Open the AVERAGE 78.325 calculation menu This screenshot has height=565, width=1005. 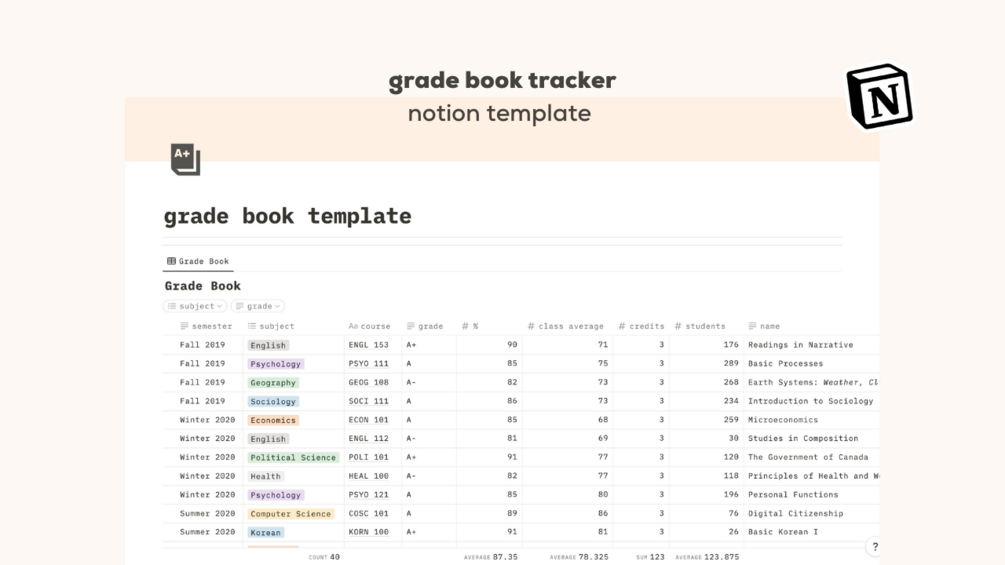579,557
